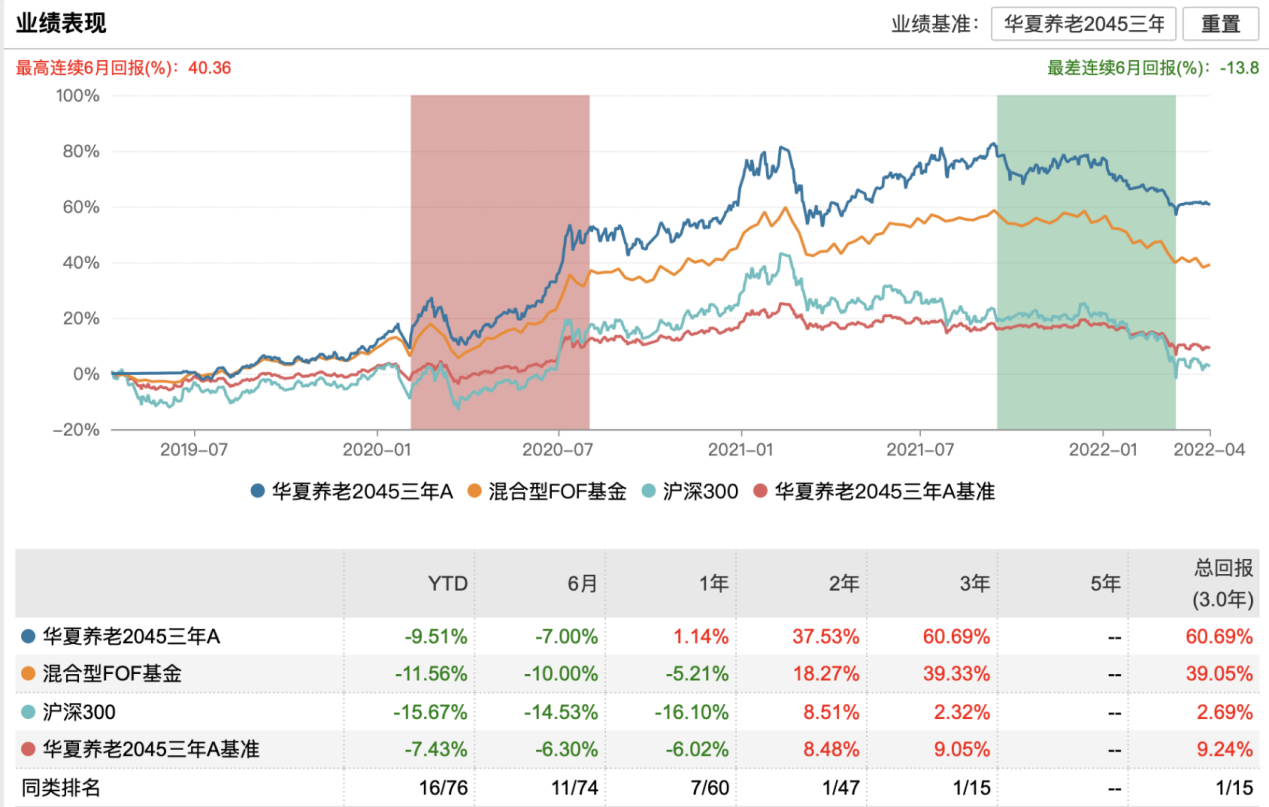Click the green shaded worst-period chart region
1269x807 pixels.
1086,300
